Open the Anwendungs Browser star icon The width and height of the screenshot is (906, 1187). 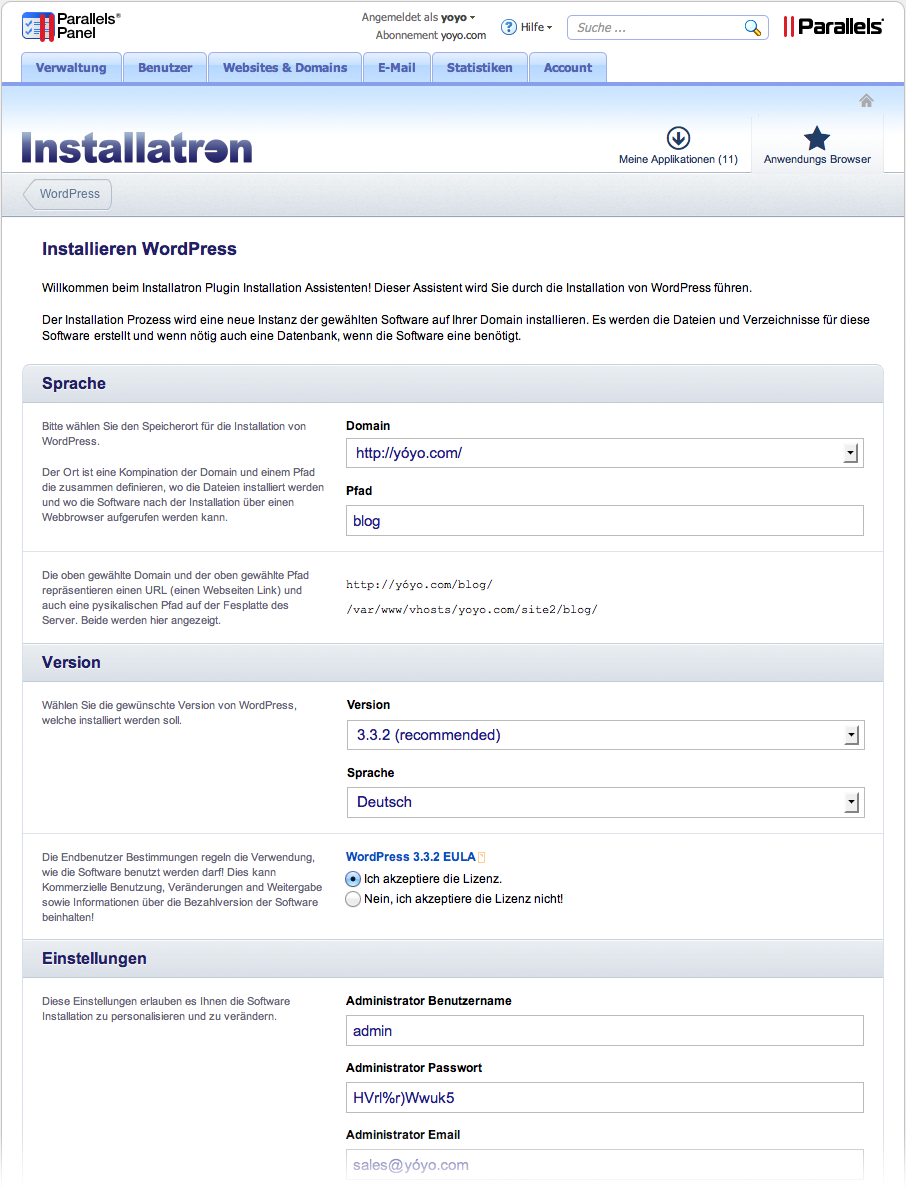coord(817,138)
